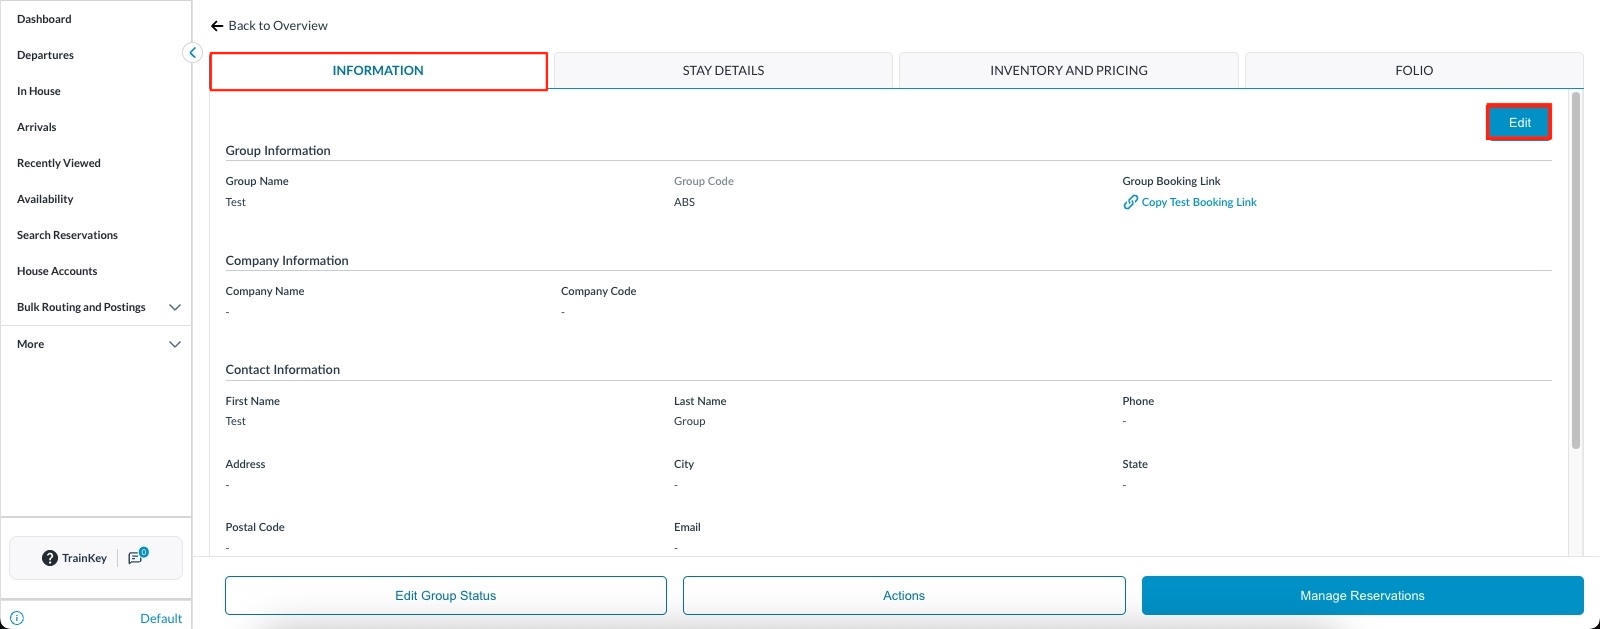Screen dimensions: 1600x629
Task: Select the Information tab
Action: tap(378, 71)
